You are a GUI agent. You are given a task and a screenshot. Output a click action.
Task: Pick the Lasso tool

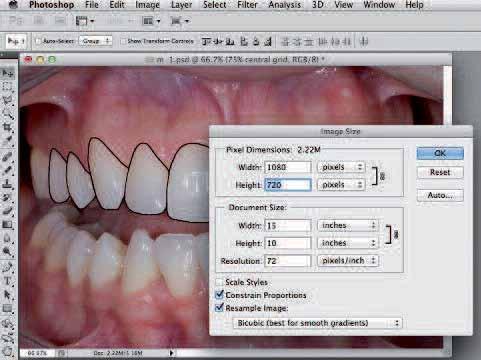(x=7, y=100)
